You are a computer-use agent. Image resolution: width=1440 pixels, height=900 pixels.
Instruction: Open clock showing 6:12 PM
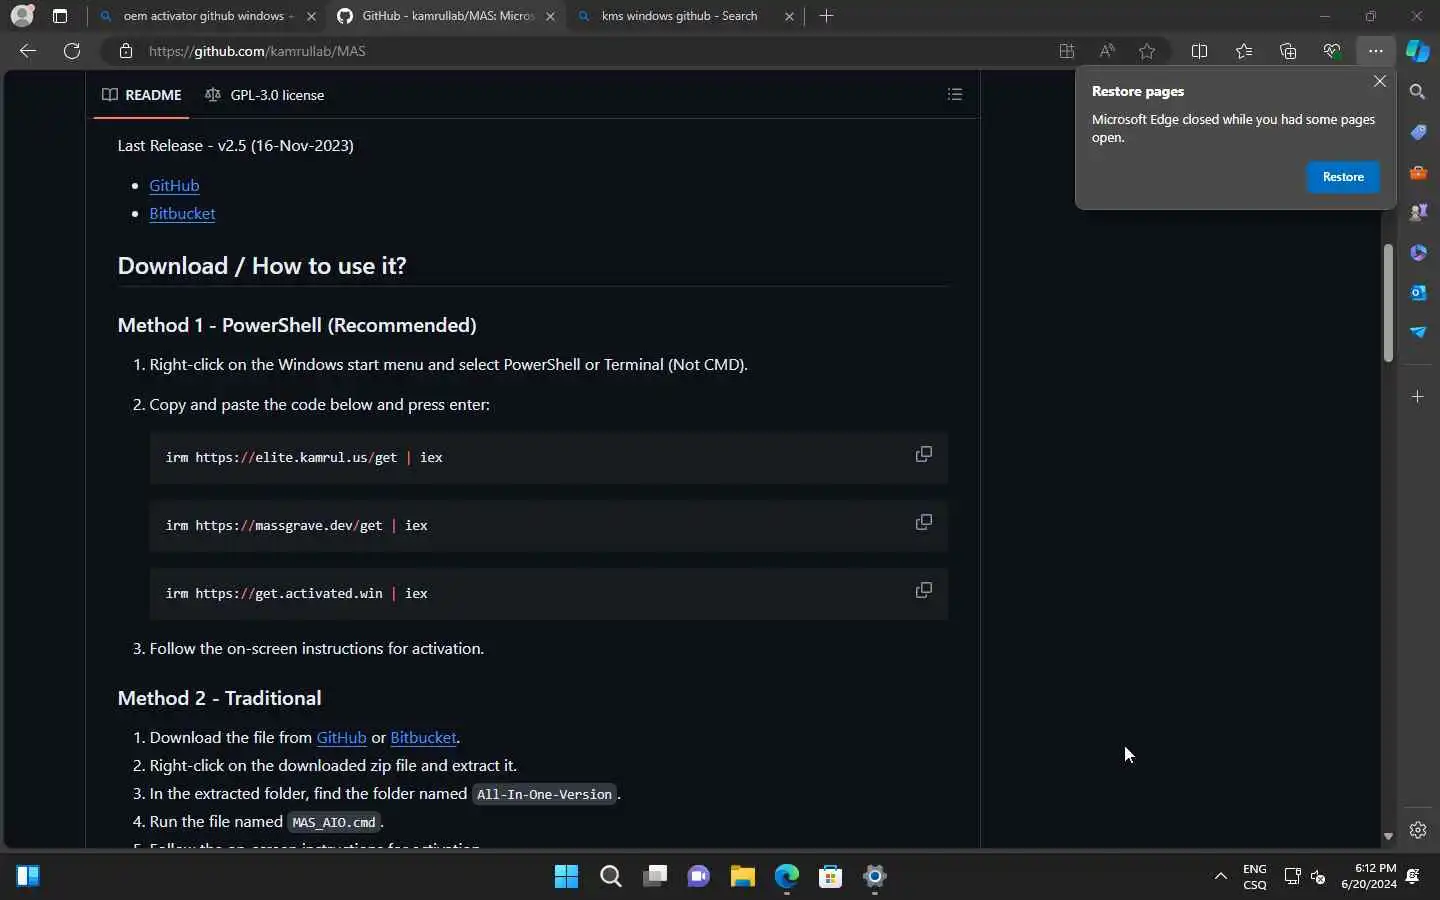pos(1369,876)
